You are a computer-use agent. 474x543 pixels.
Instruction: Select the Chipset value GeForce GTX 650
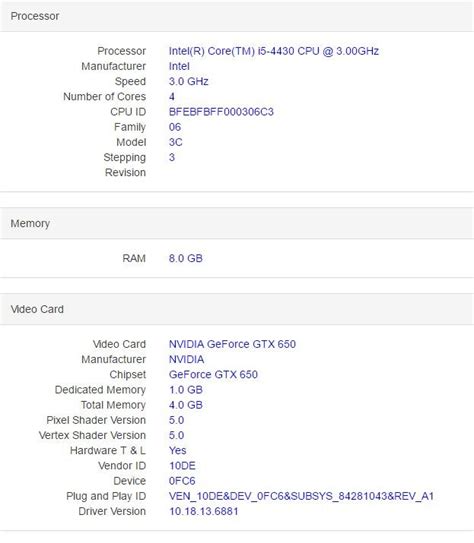pos(213,375)
